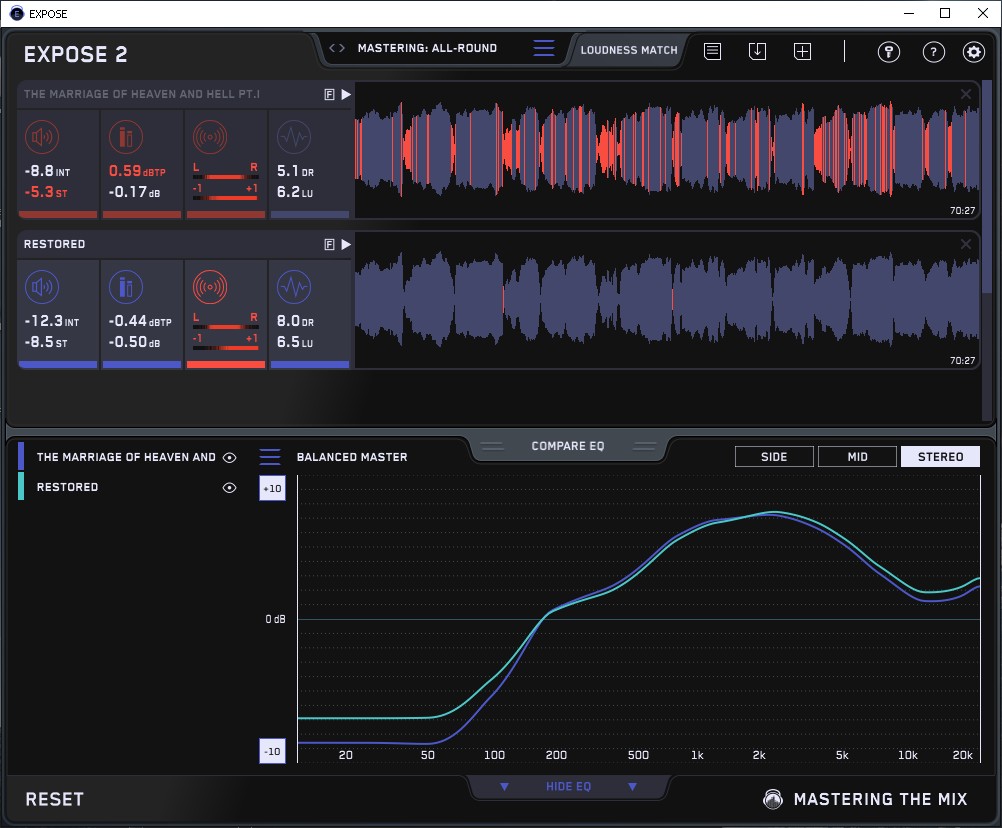Play the RESTORED track
1002x828 pixels.
[x=346, y=244]
